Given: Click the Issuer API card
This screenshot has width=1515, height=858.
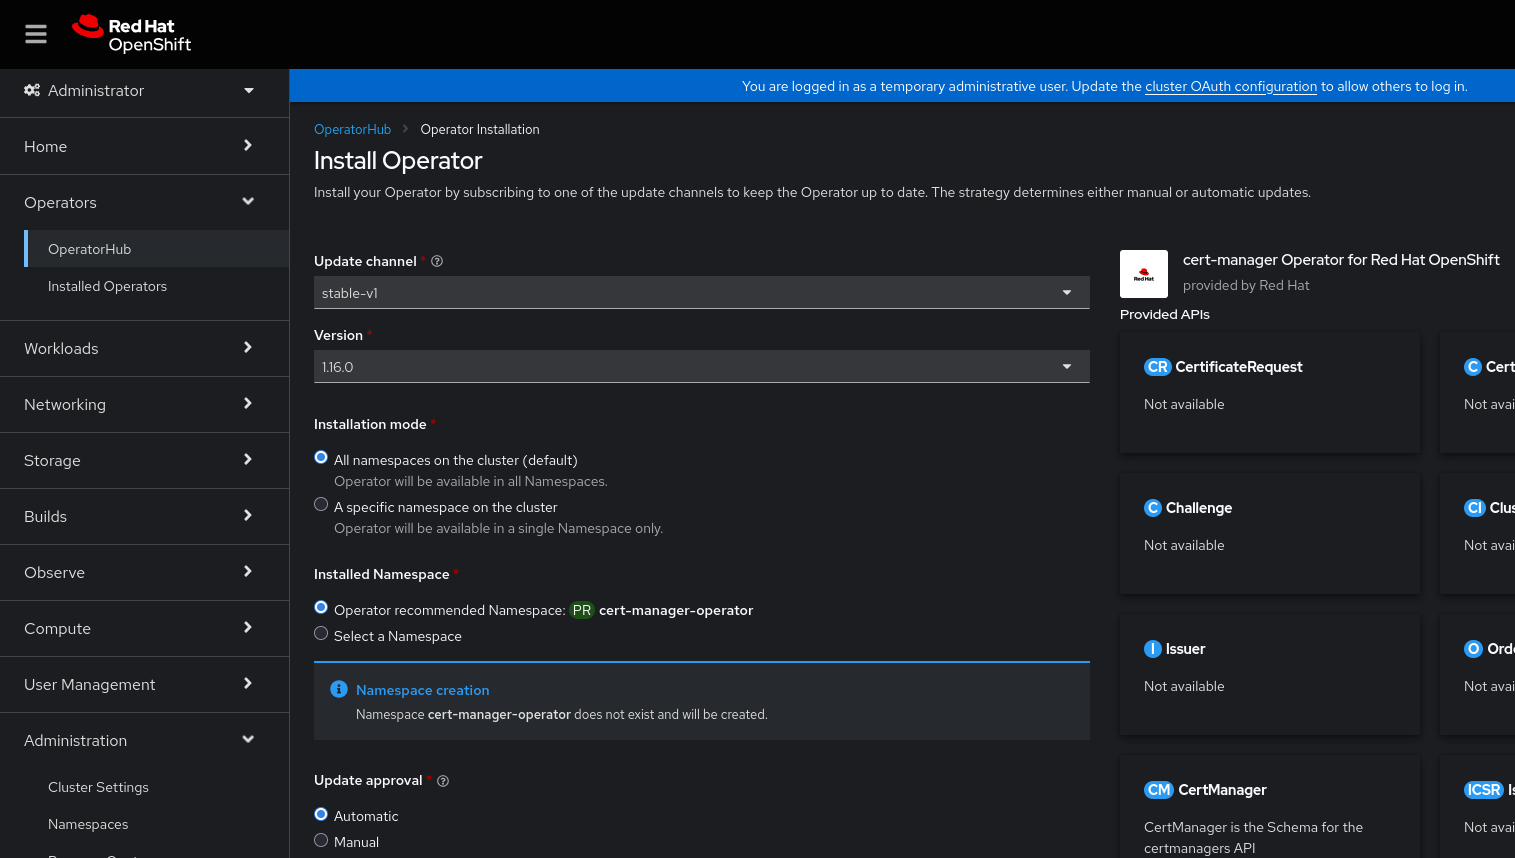Looking at the screenshot, I should (1269, 674).
